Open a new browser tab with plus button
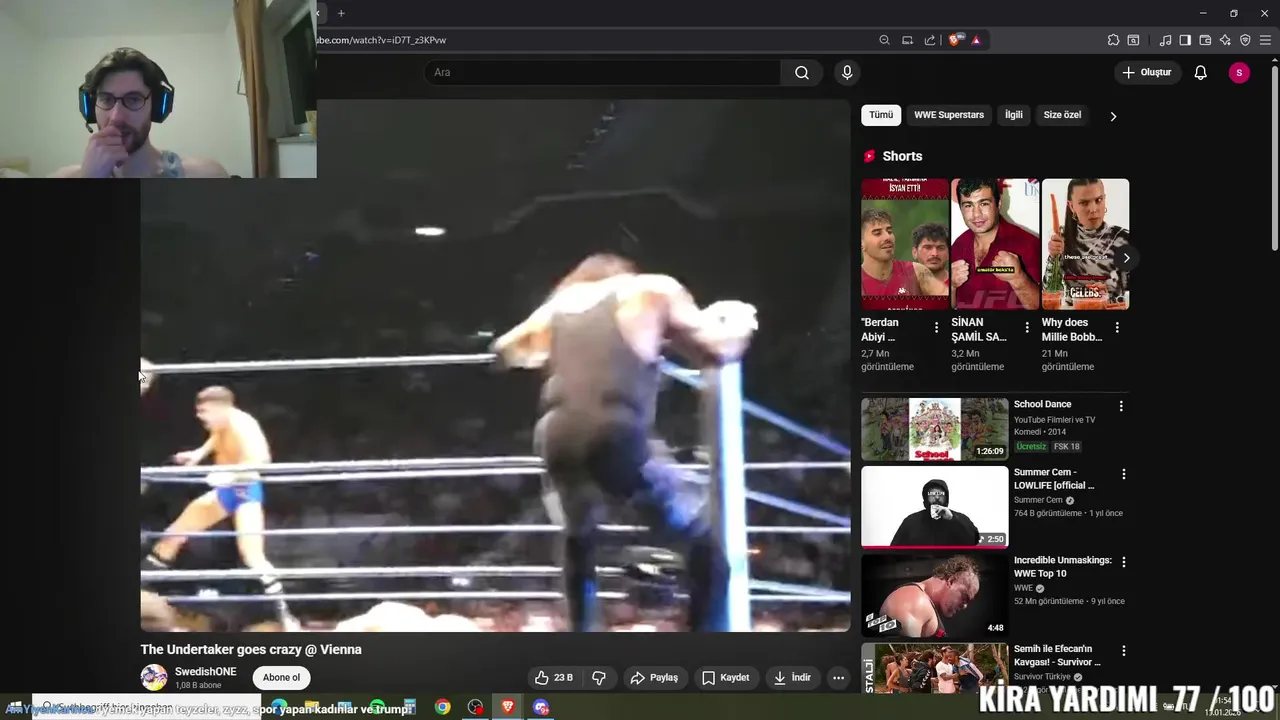This screenshot has width=1280, height=720. [x=341, y=13]
